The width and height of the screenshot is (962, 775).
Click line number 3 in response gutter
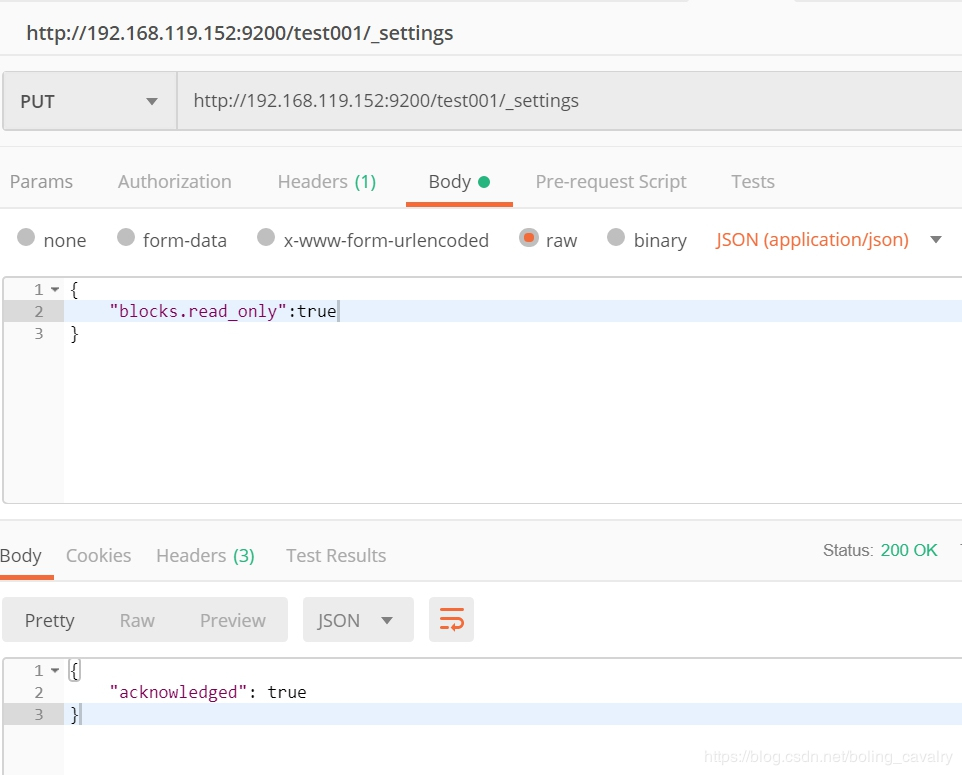coord(39,714)
